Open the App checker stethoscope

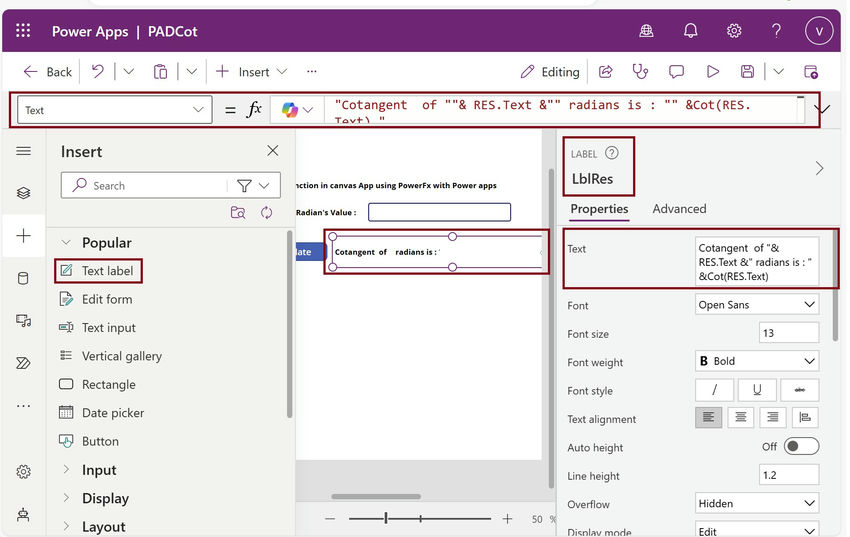[640, 72]
